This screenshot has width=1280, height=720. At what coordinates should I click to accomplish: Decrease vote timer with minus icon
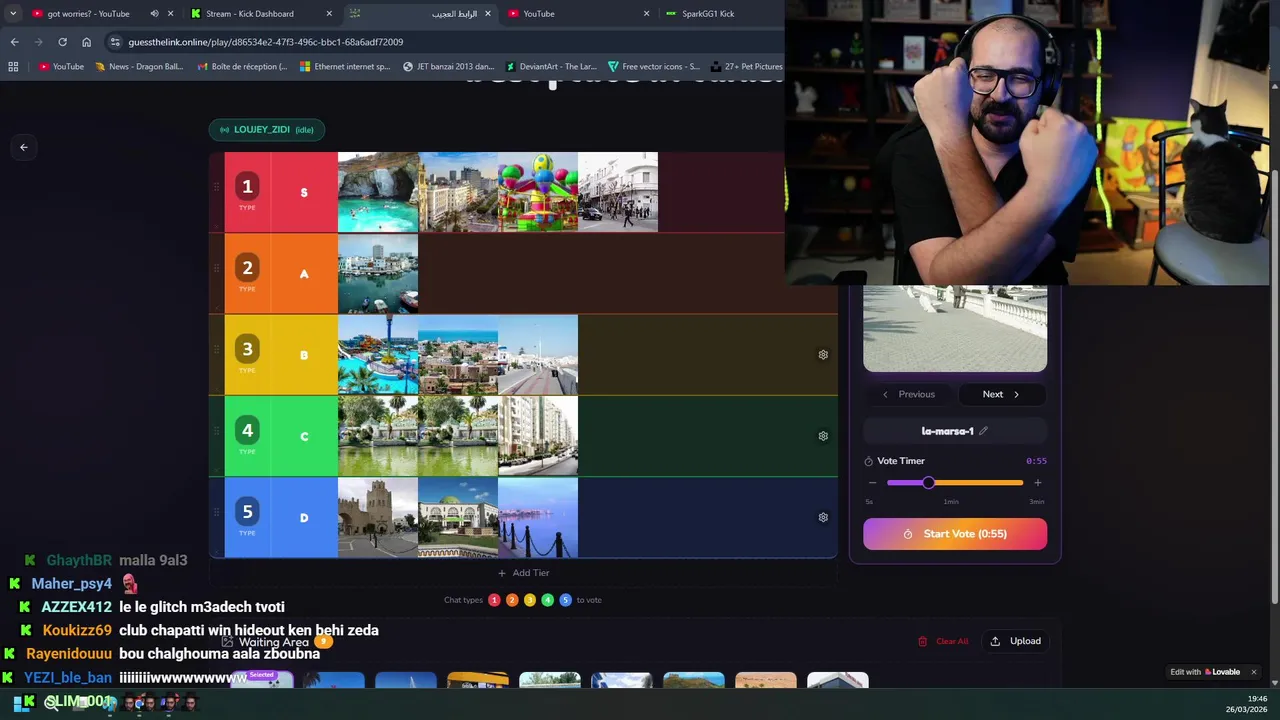tap(872, 483)
